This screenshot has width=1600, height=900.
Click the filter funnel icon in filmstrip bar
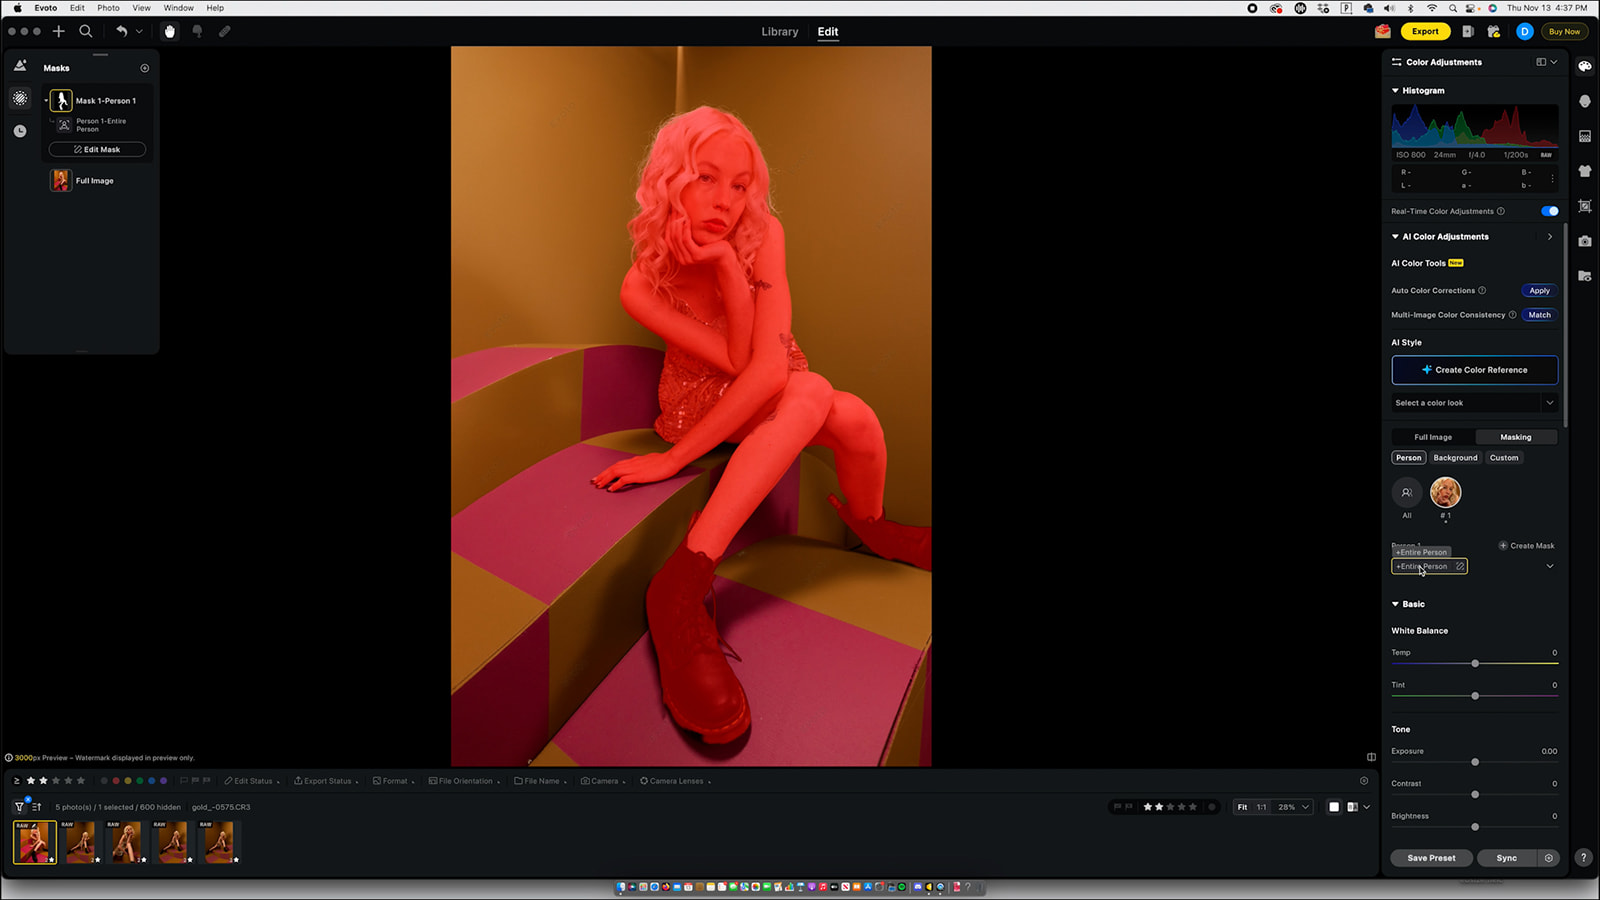[x=18, y=806]
